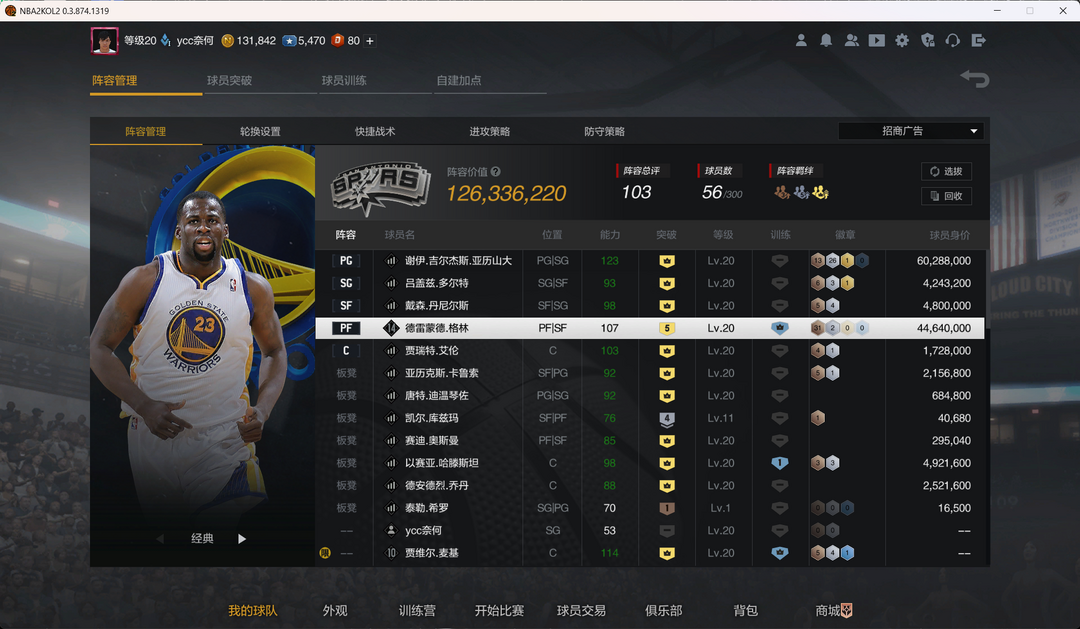Click the 选拔 button
This screenshot has width=1080, height=629.
(x=946, y=171)
